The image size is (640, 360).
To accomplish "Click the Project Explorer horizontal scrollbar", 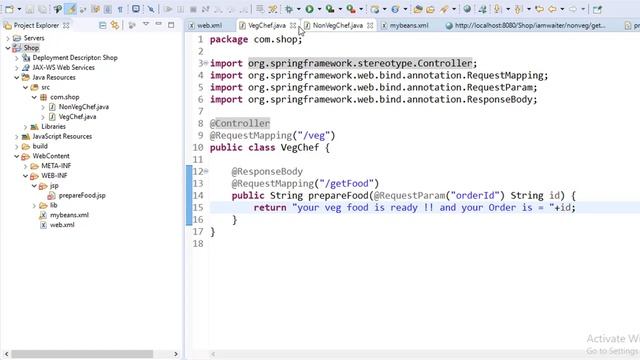I will click(82, 353).
